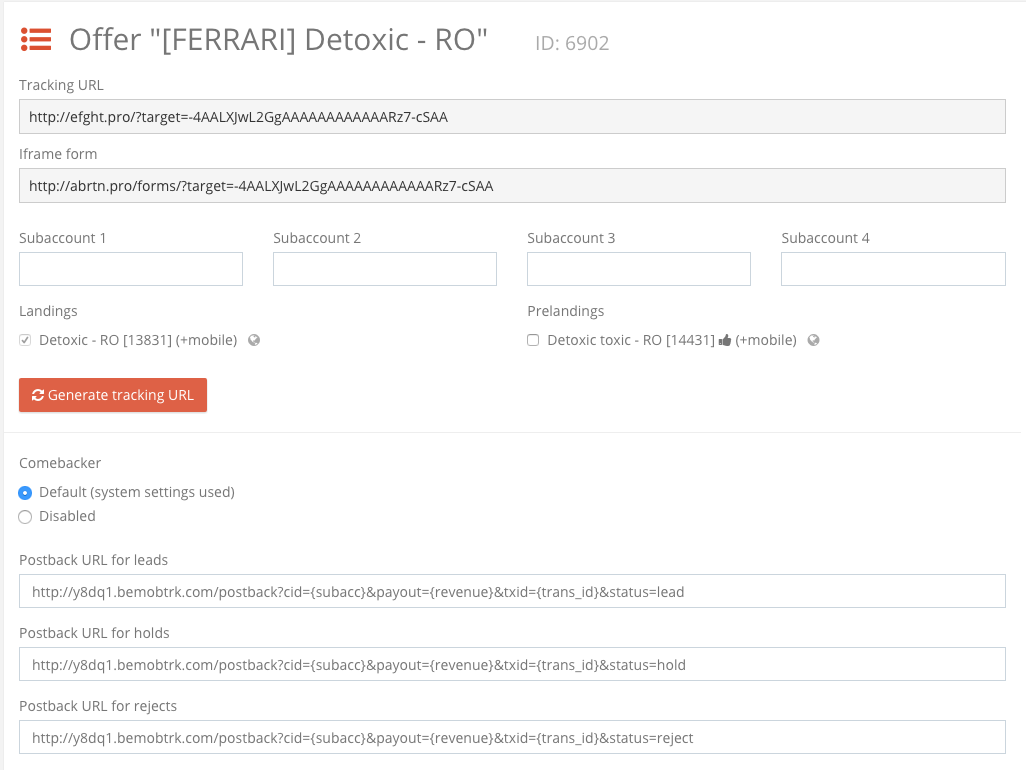Click into the Subaccount 4 field
Screen dimensions: 1026x770
(x=893, y=269)
